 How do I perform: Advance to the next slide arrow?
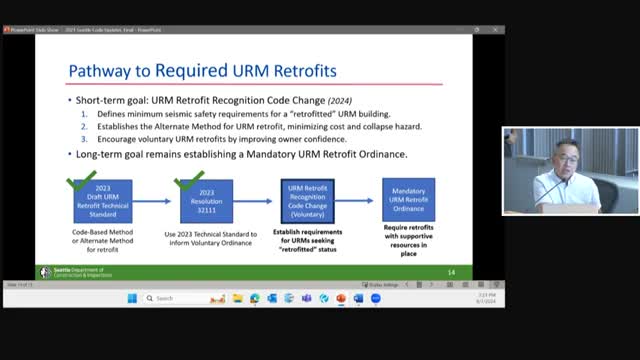point(431,285)
